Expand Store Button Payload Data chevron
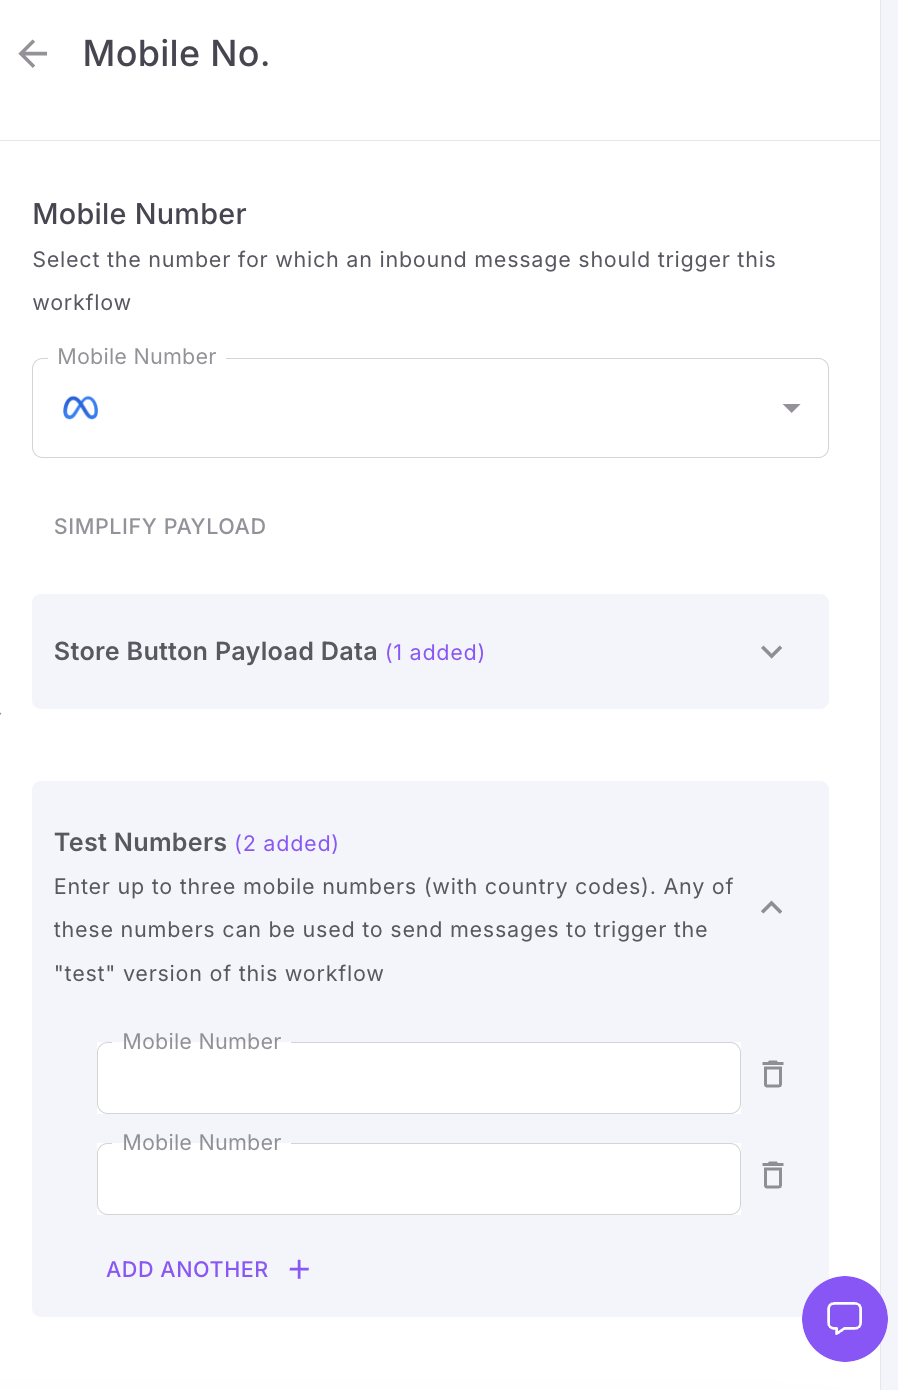Viewport: 898px width, 1390px height. coord(771,652)
